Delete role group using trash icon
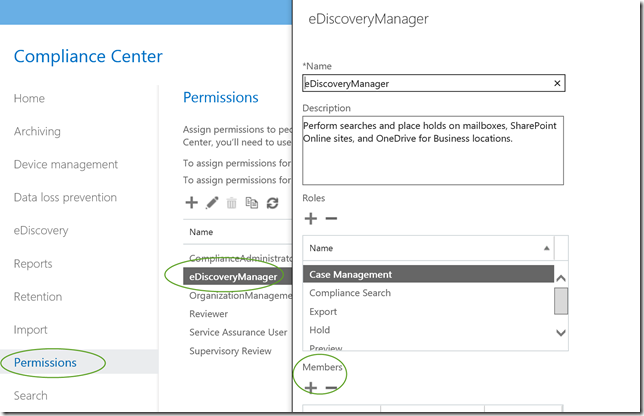The height and width of the screenshot is (416, 644). [232, 203]
